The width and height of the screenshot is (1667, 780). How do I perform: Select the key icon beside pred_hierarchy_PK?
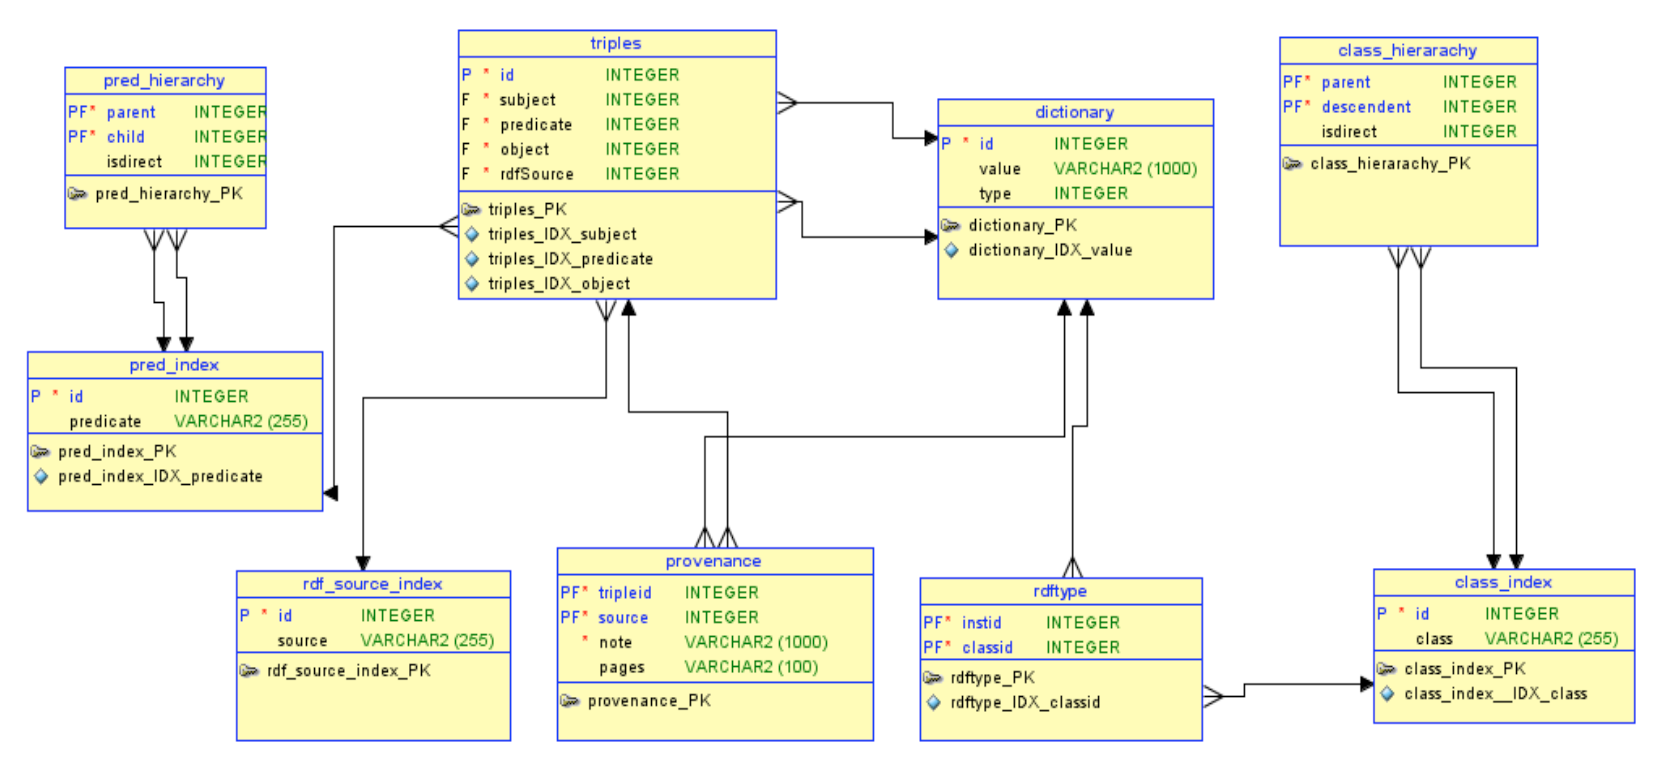pyautogui.click(x=77, y=194)
